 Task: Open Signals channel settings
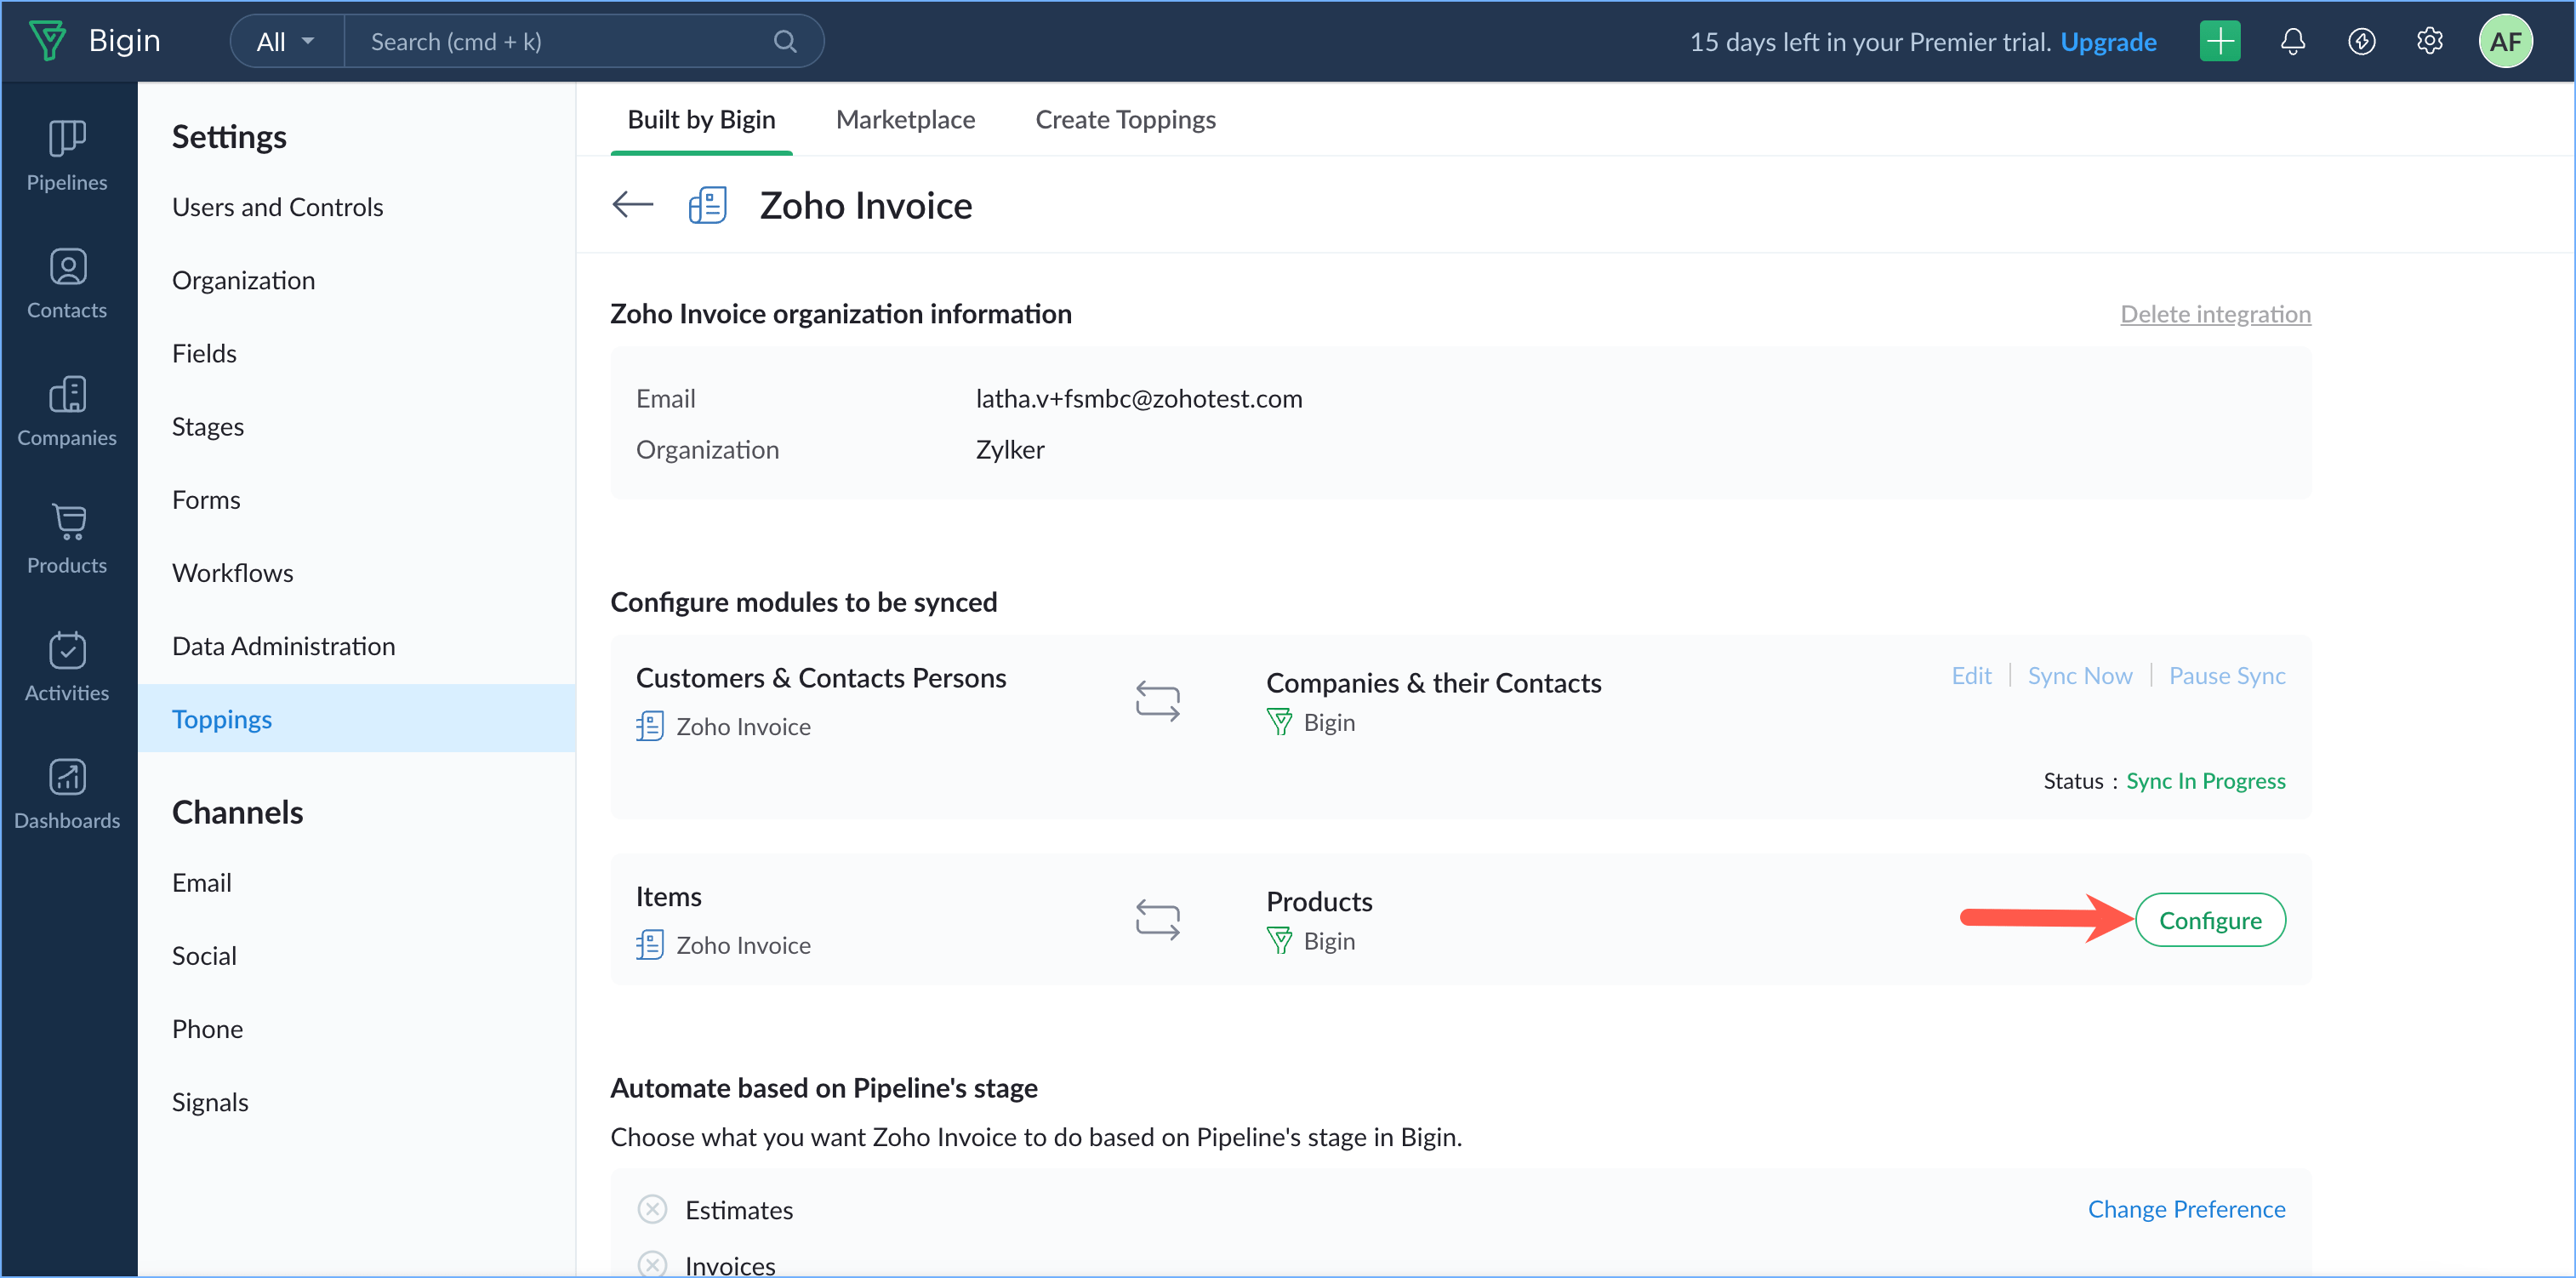coord(210,1101)
